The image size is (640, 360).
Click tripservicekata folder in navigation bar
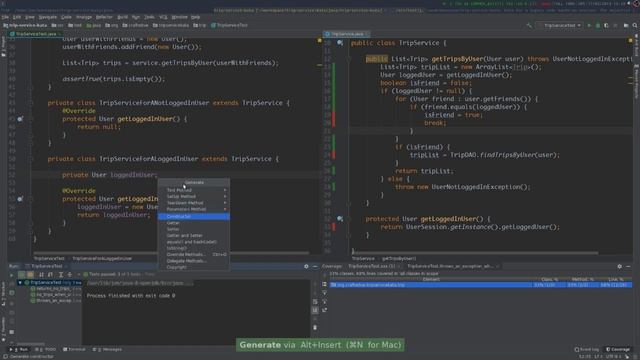pos(171,25)
